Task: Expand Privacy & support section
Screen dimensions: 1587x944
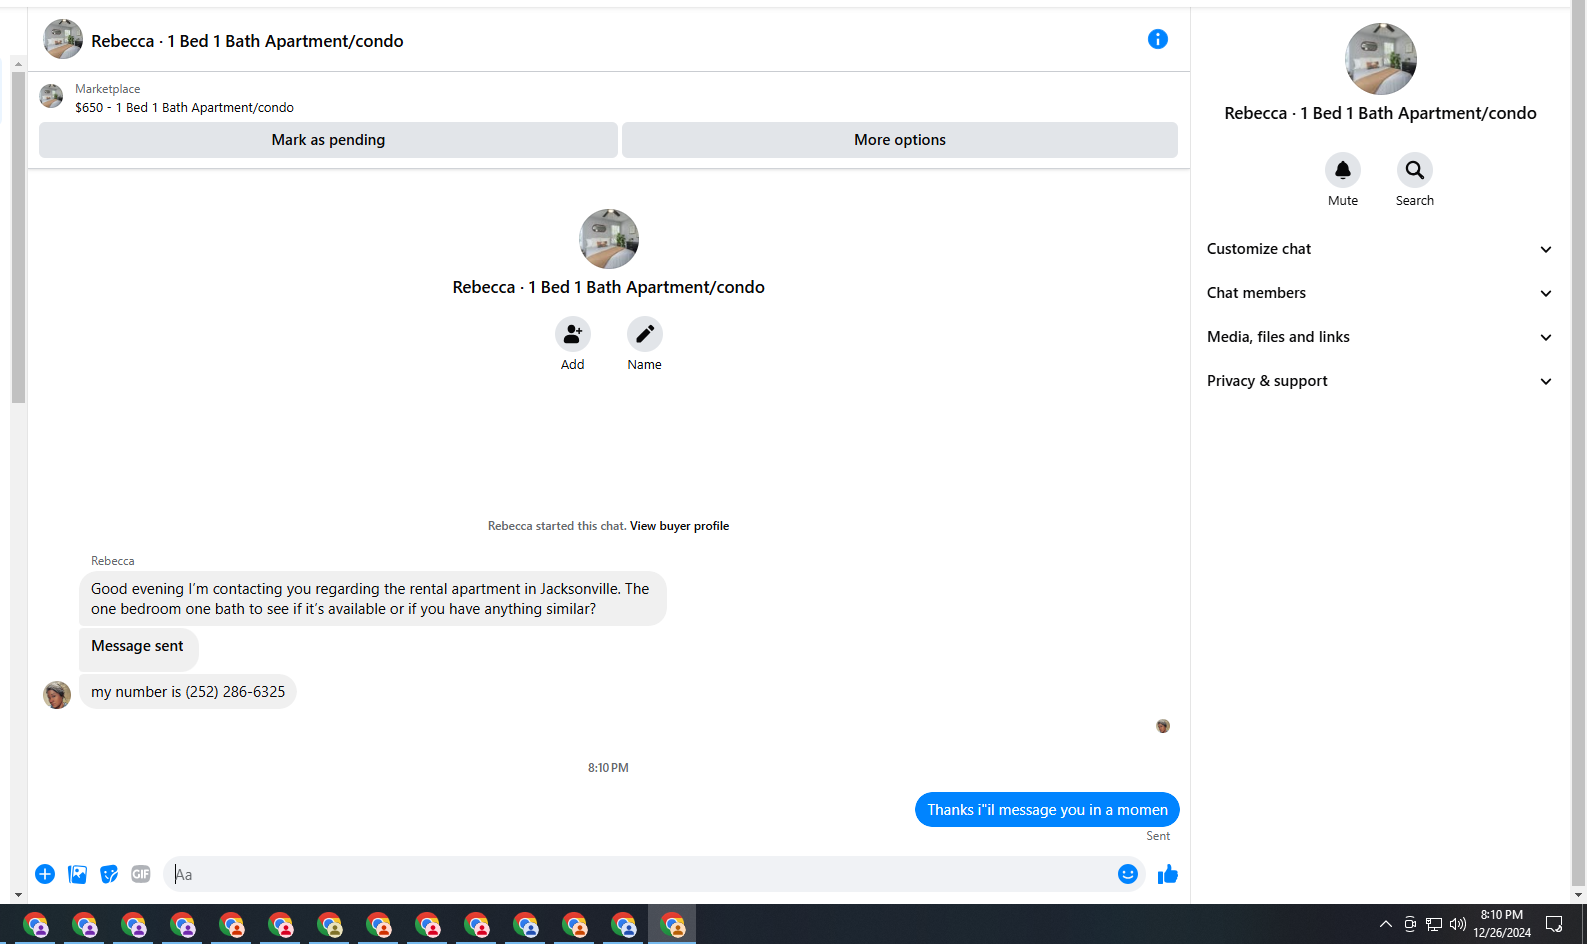Action: (1380, 381)
